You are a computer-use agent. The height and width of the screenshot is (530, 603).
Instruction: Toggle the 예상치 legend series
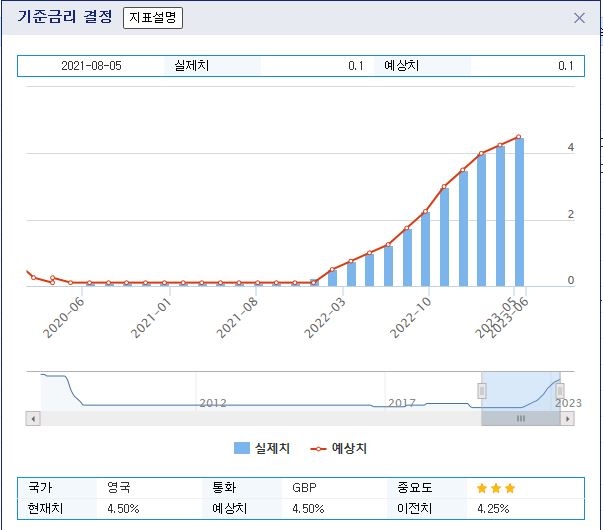click(338, 448)
